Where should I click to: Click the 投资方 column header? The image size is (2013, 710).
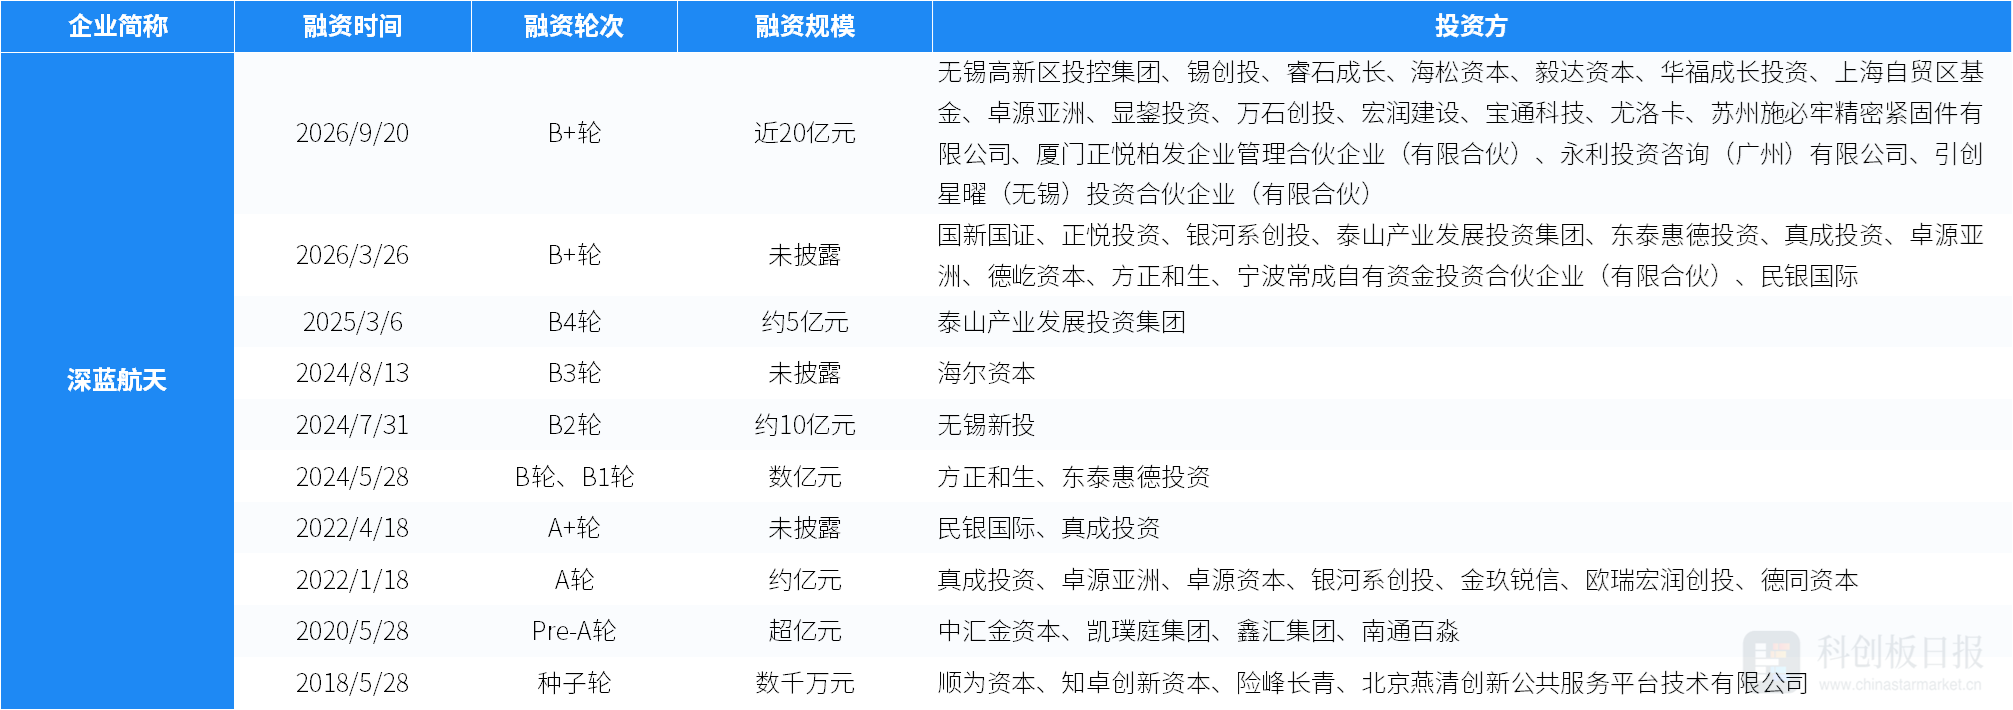(x=1471, y=26)
